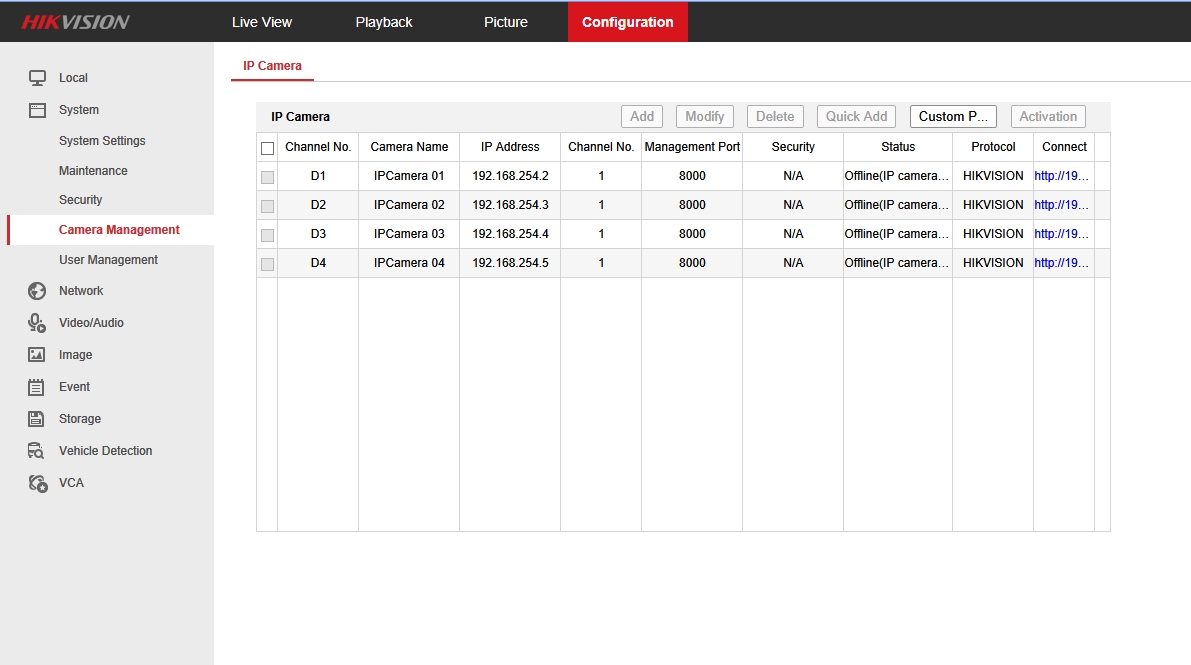1191x665 pixels.
Task: Click the IP Address cell 192.168.254.5
Action: [510, 263]
